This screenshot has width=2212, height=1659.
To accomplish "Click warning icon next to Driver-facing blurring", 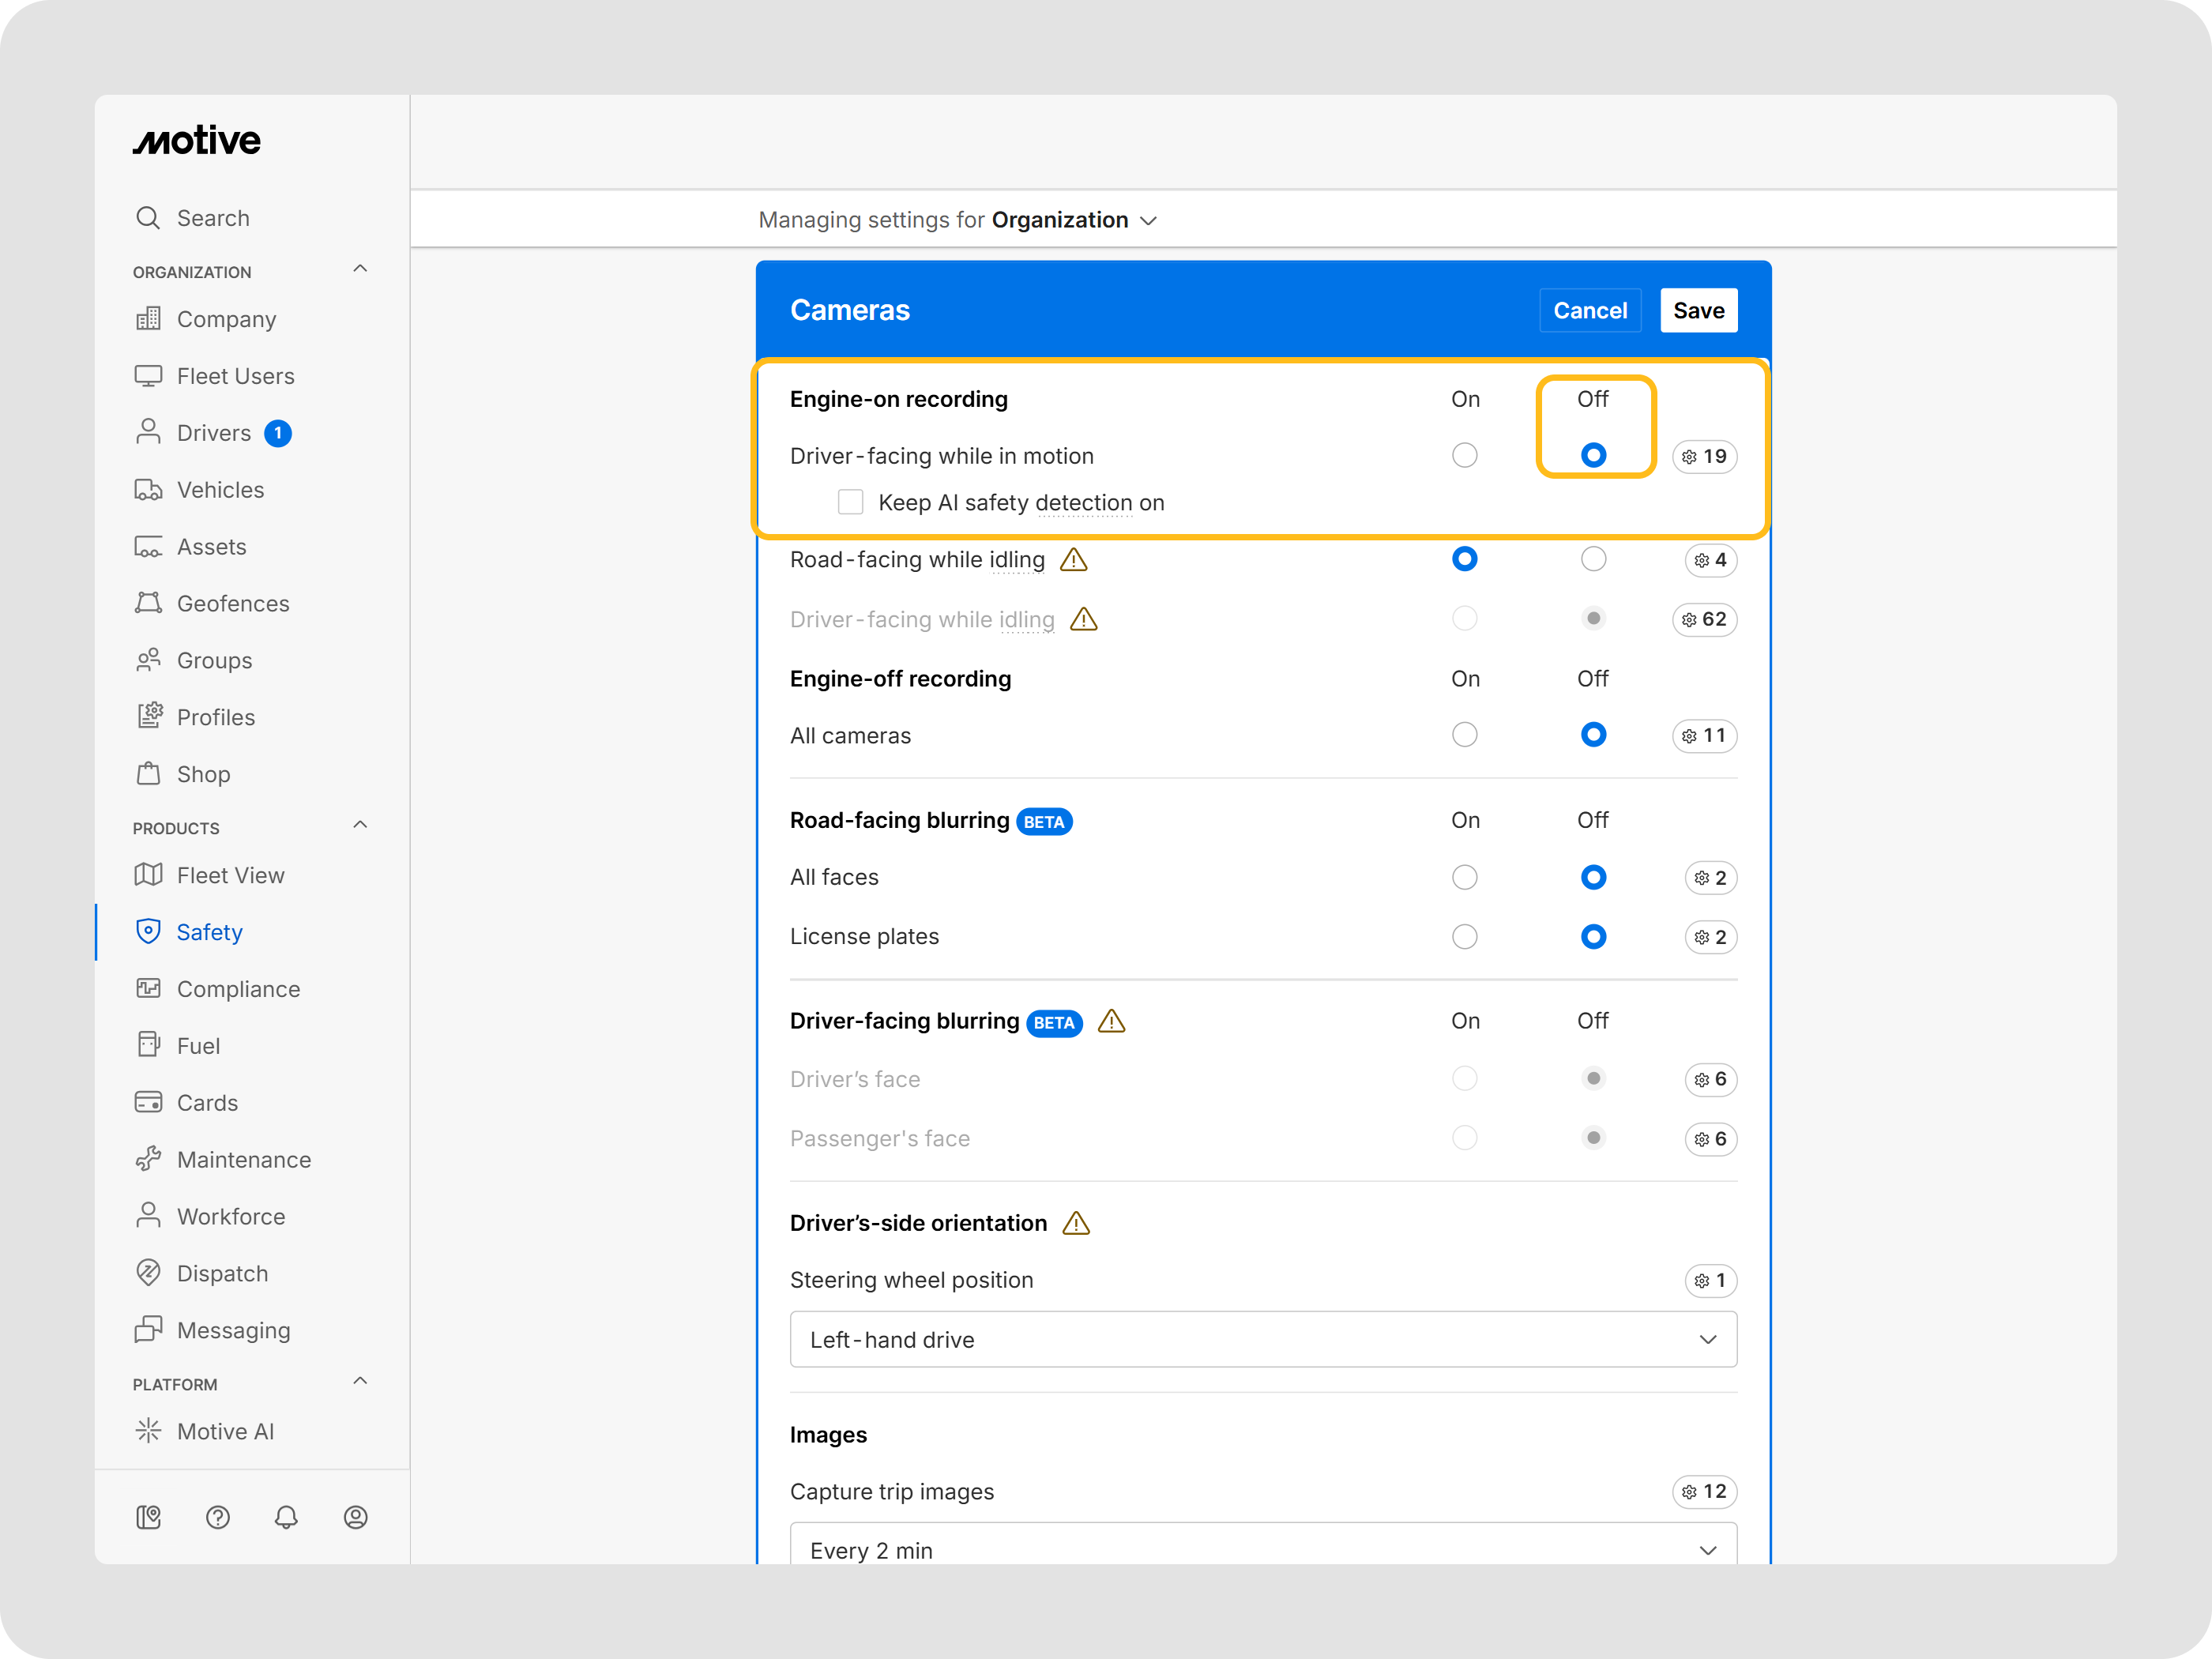I will point(1111,1021).
